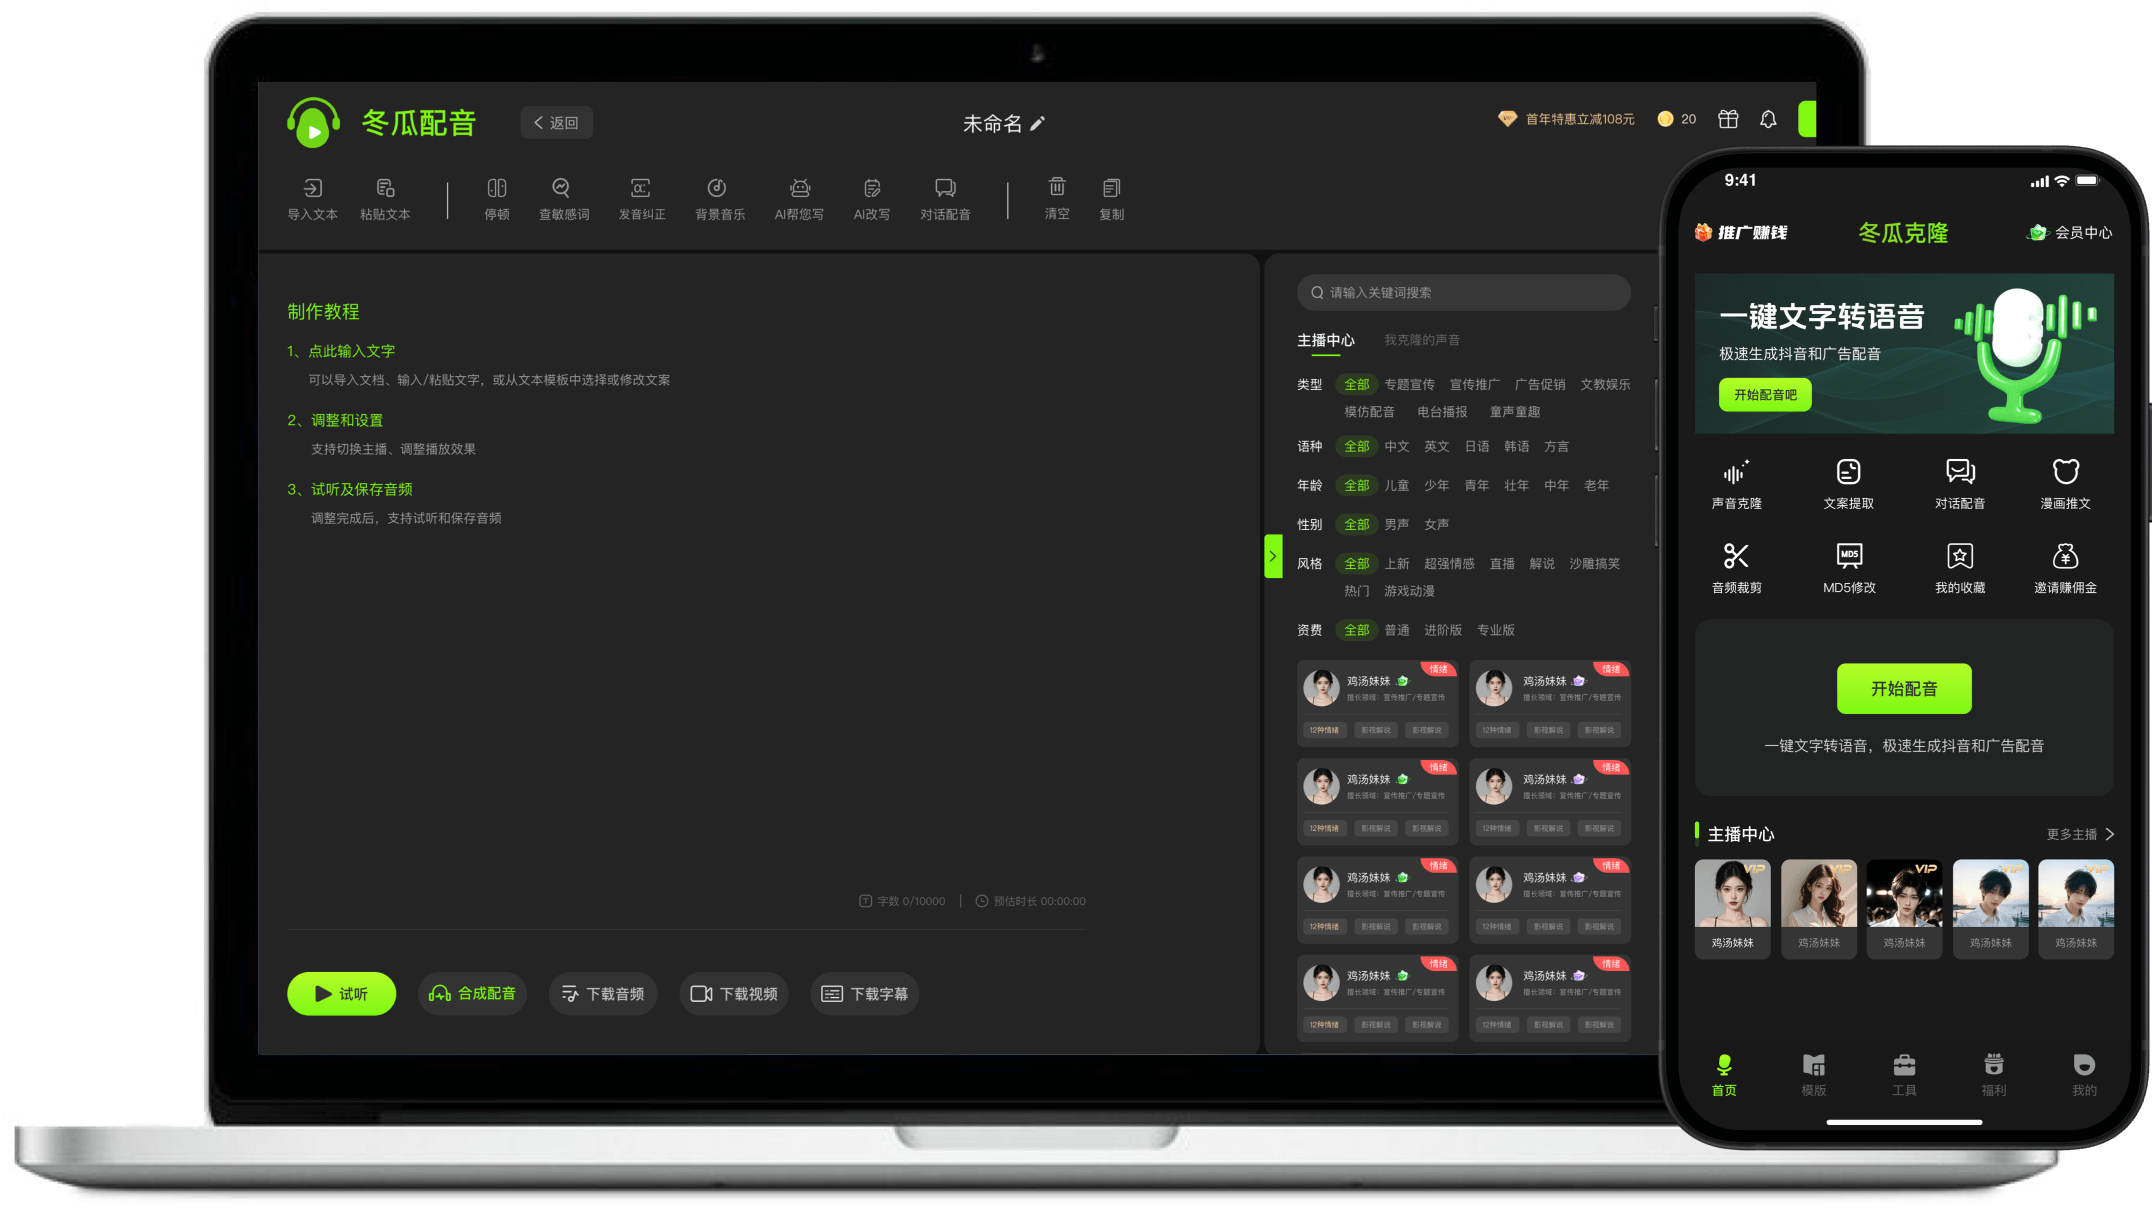Switch to 我克隆的声音 tab
The image size is (2152, 1208).
(x=1421, y=340)
